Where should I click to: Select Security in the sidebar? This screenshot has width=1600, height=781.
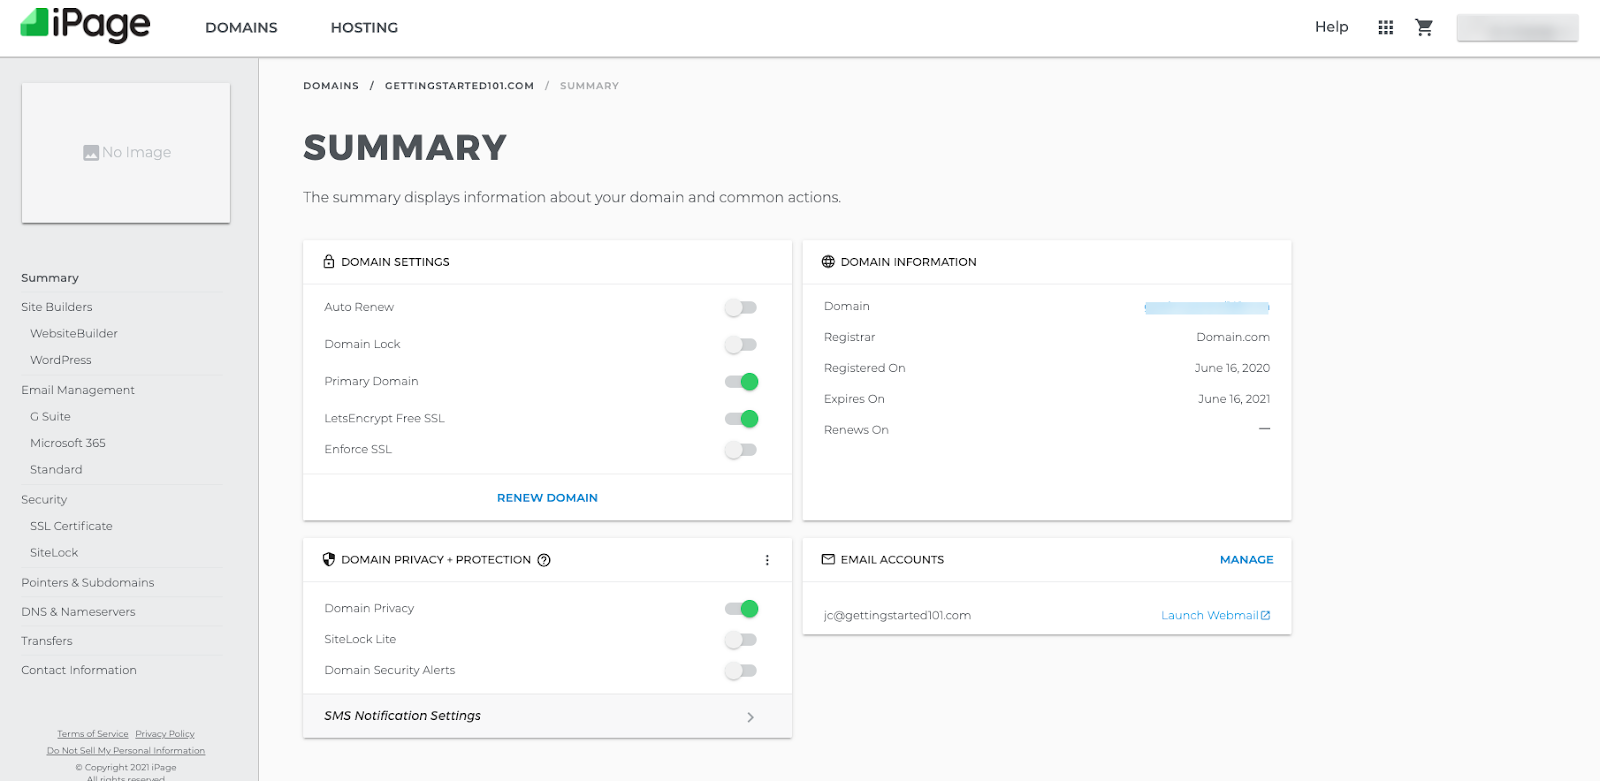pos(44,500)
